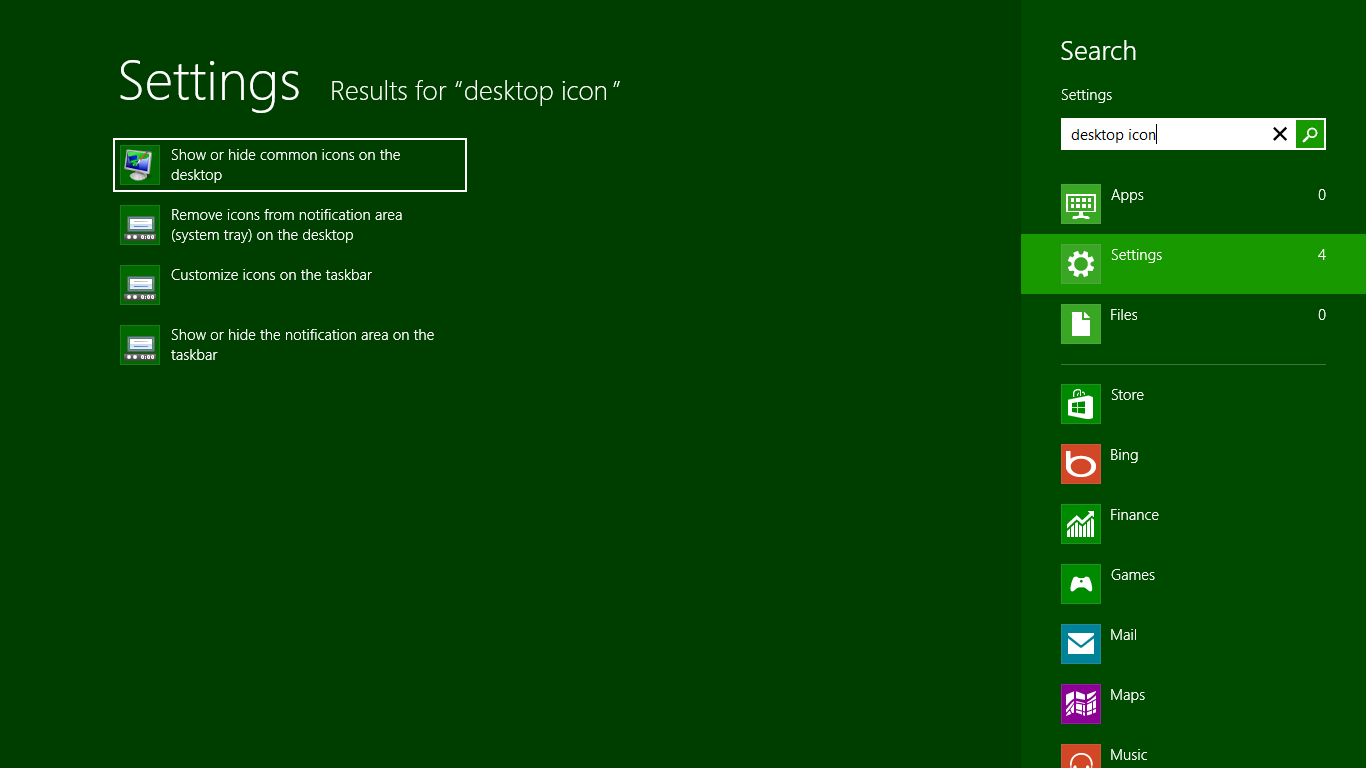Open the Store app icon
Screen dimensions: 1366x768
[1080, 404]
